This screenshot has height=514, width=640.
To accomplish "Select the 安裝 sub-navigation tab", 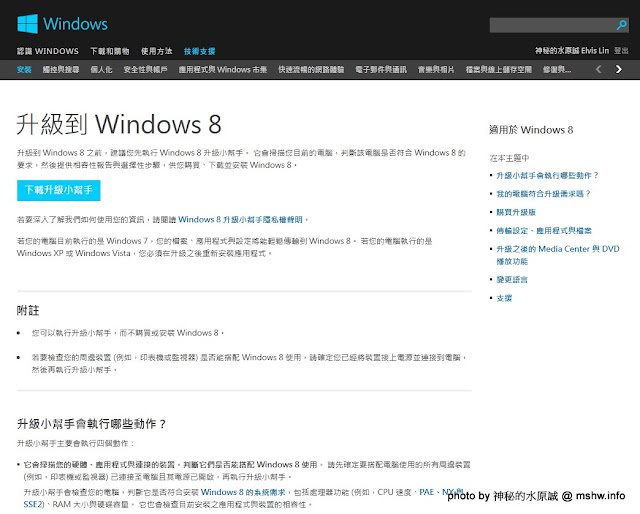I will tap(24, 69).
